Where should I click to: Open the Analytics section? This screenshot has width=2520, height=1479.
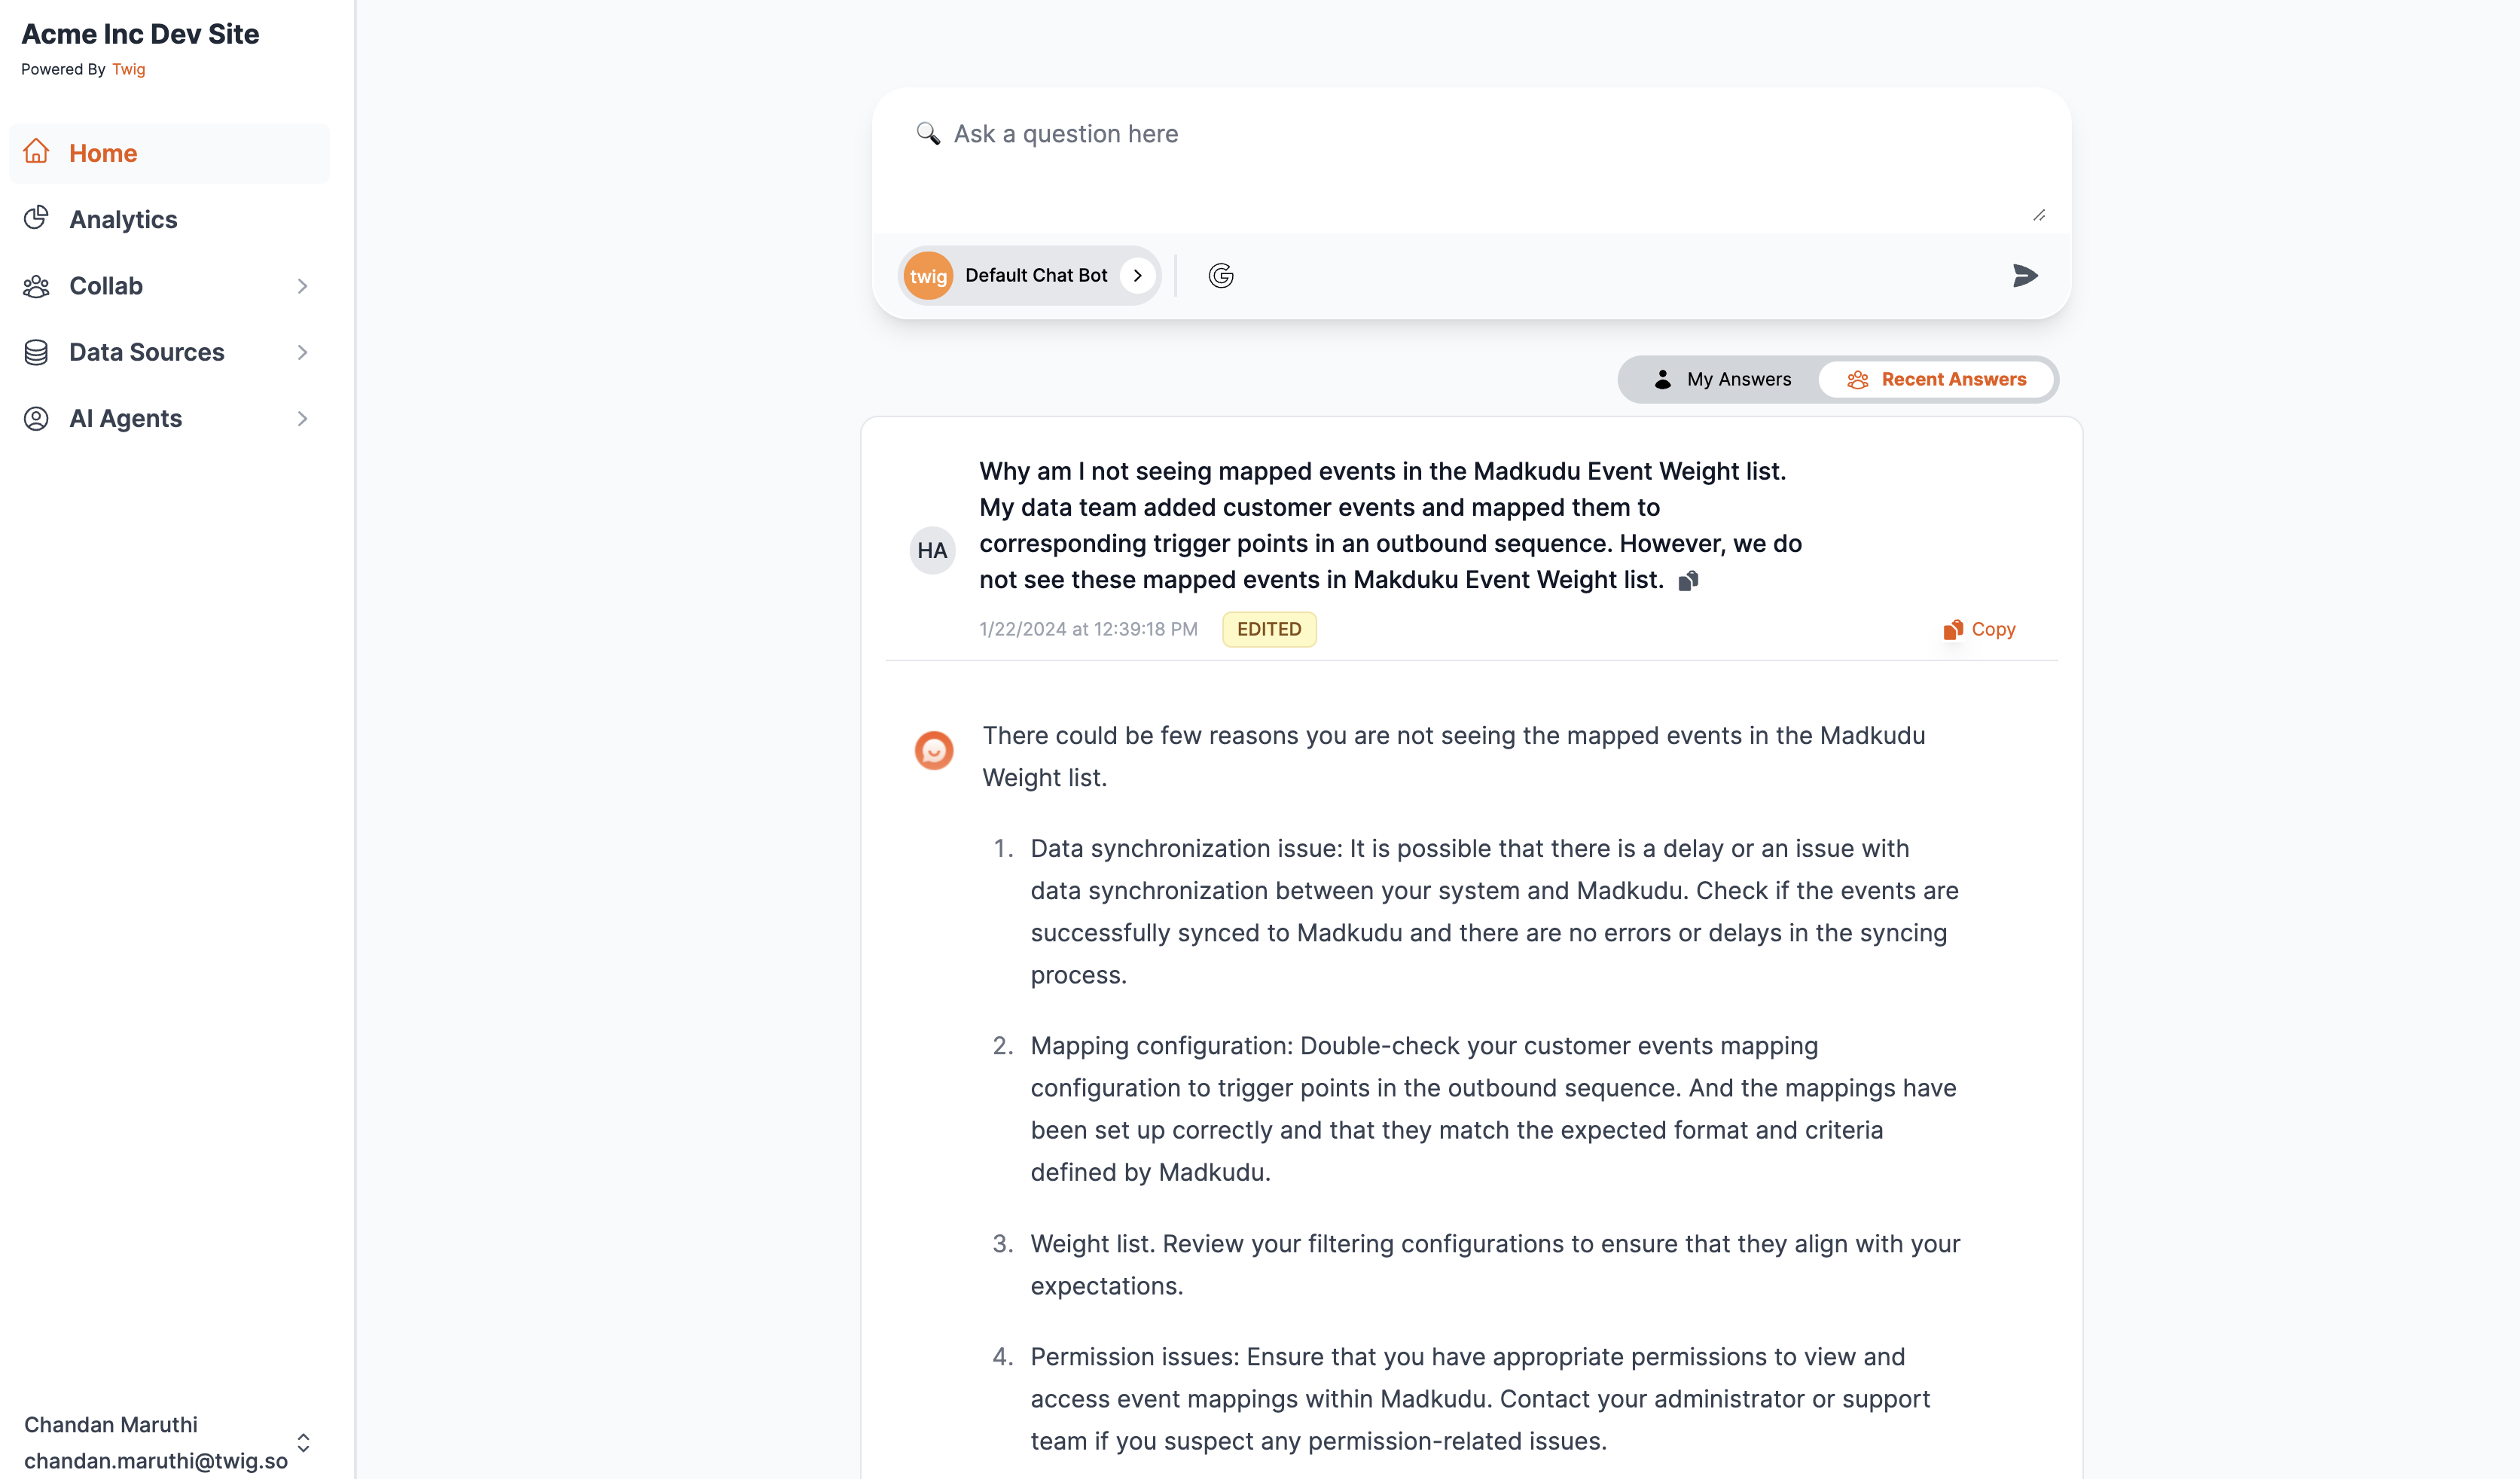click(123, 219)
